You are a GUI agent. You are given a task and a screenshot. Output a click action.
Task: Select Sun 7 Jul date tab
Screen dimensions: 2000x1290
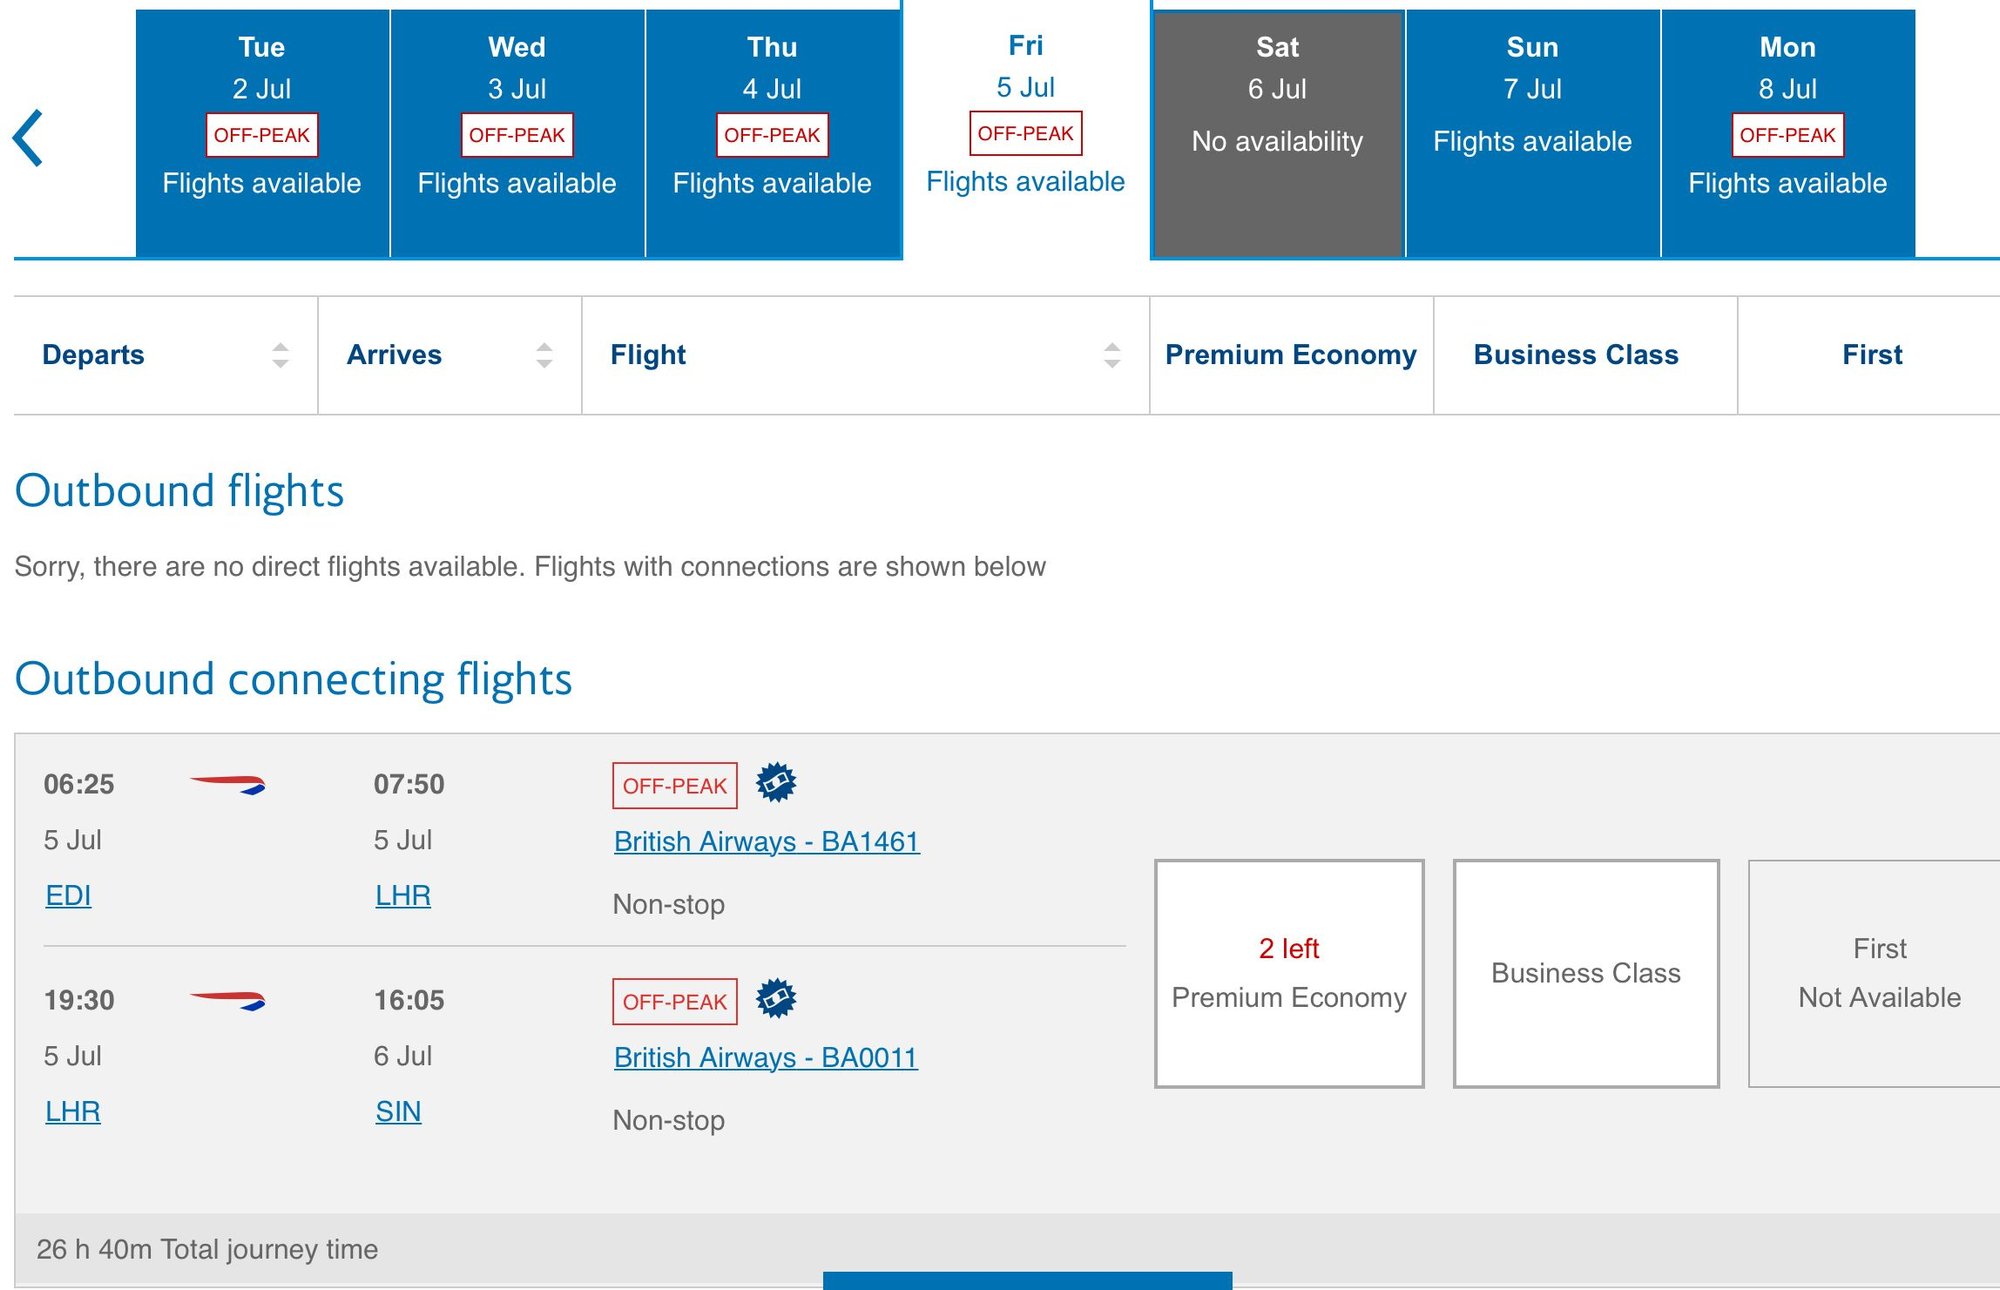click(1532, 133)
